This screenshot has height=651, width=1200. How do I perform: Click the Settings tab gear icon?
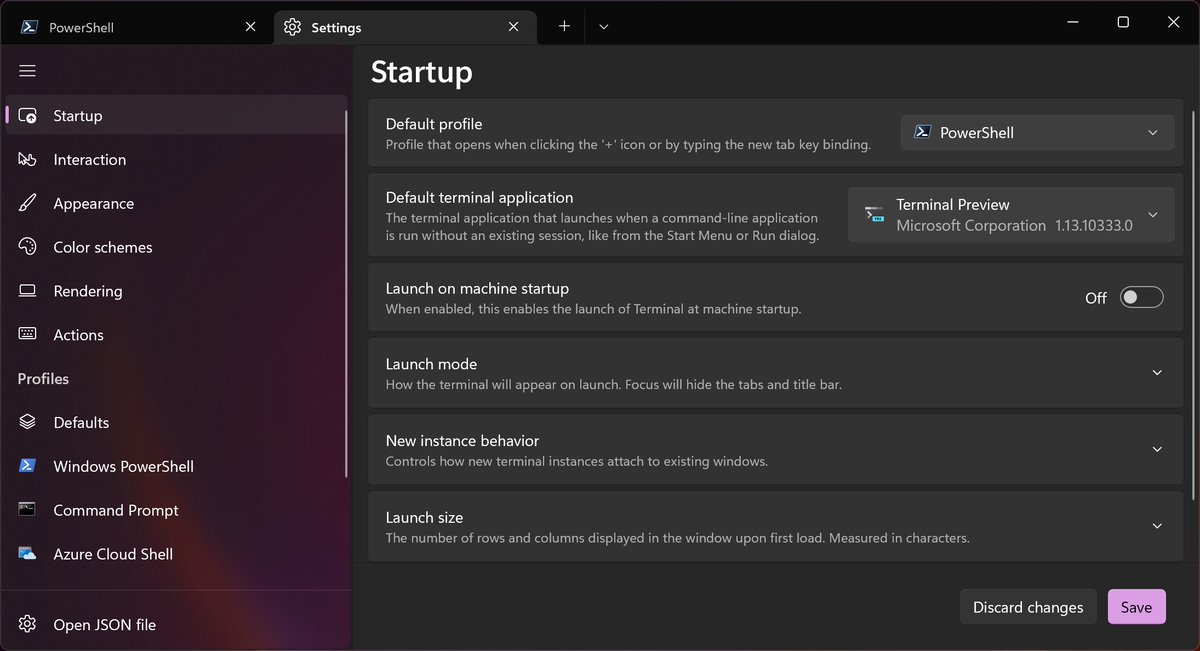(292, 27)
